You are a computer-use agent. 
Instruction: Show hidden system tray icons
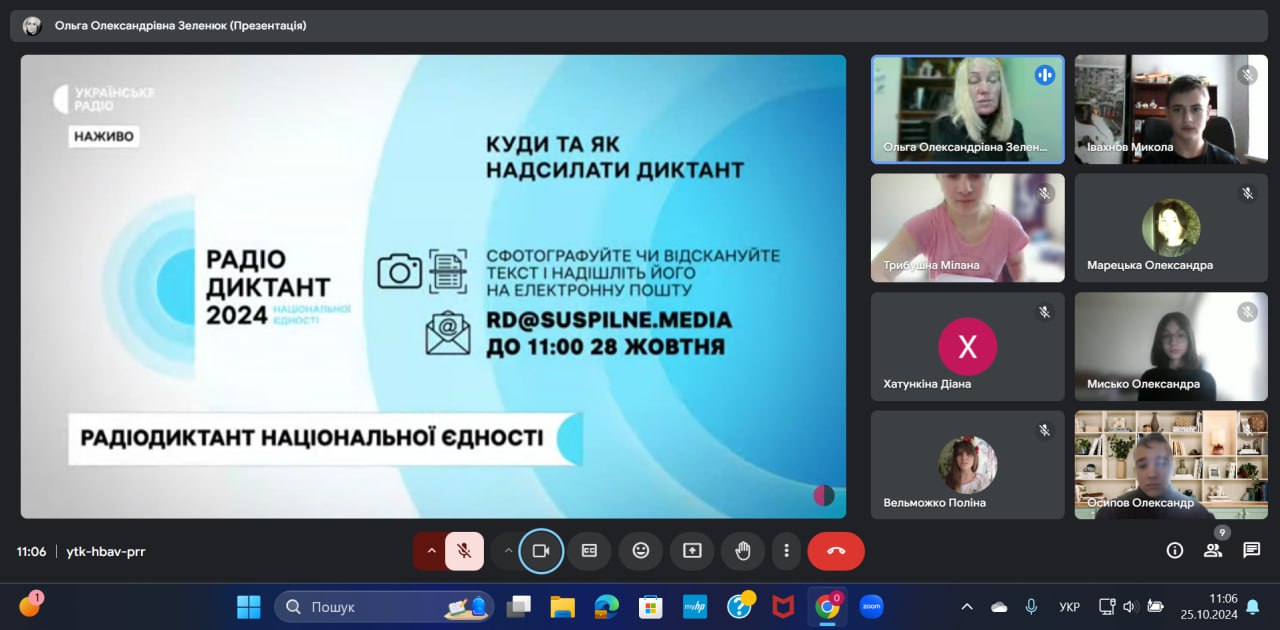coord(967,607)
